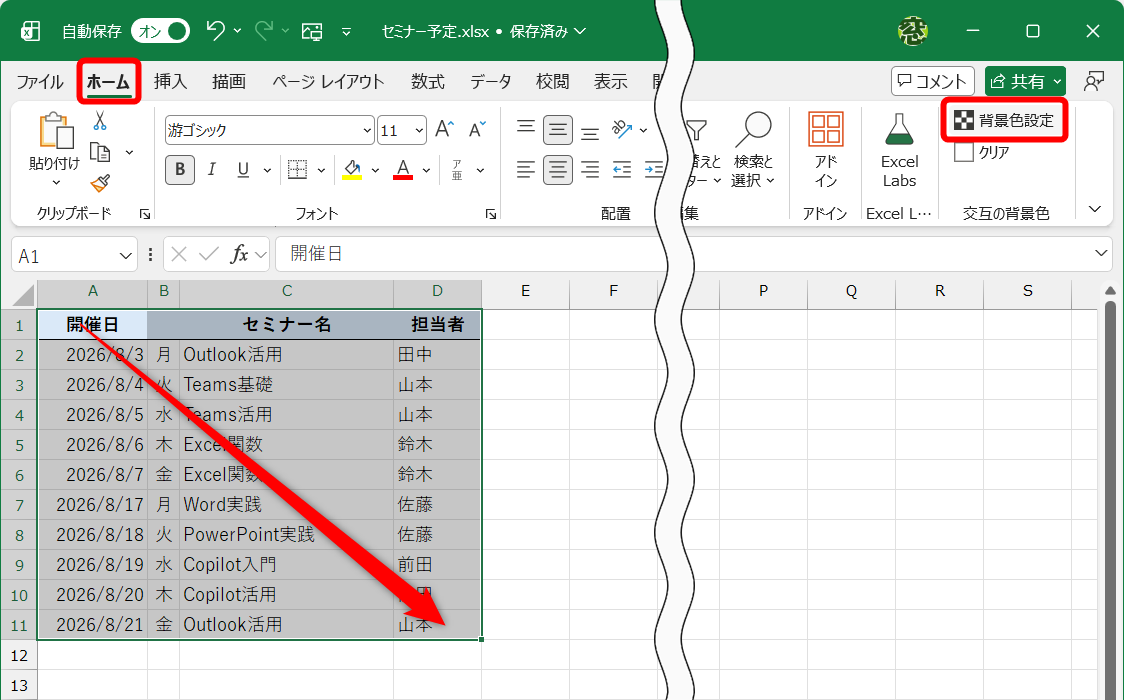This screenshot has height=700, width=1124.
Task: Click the コメント button
Action: coord(933,81)
